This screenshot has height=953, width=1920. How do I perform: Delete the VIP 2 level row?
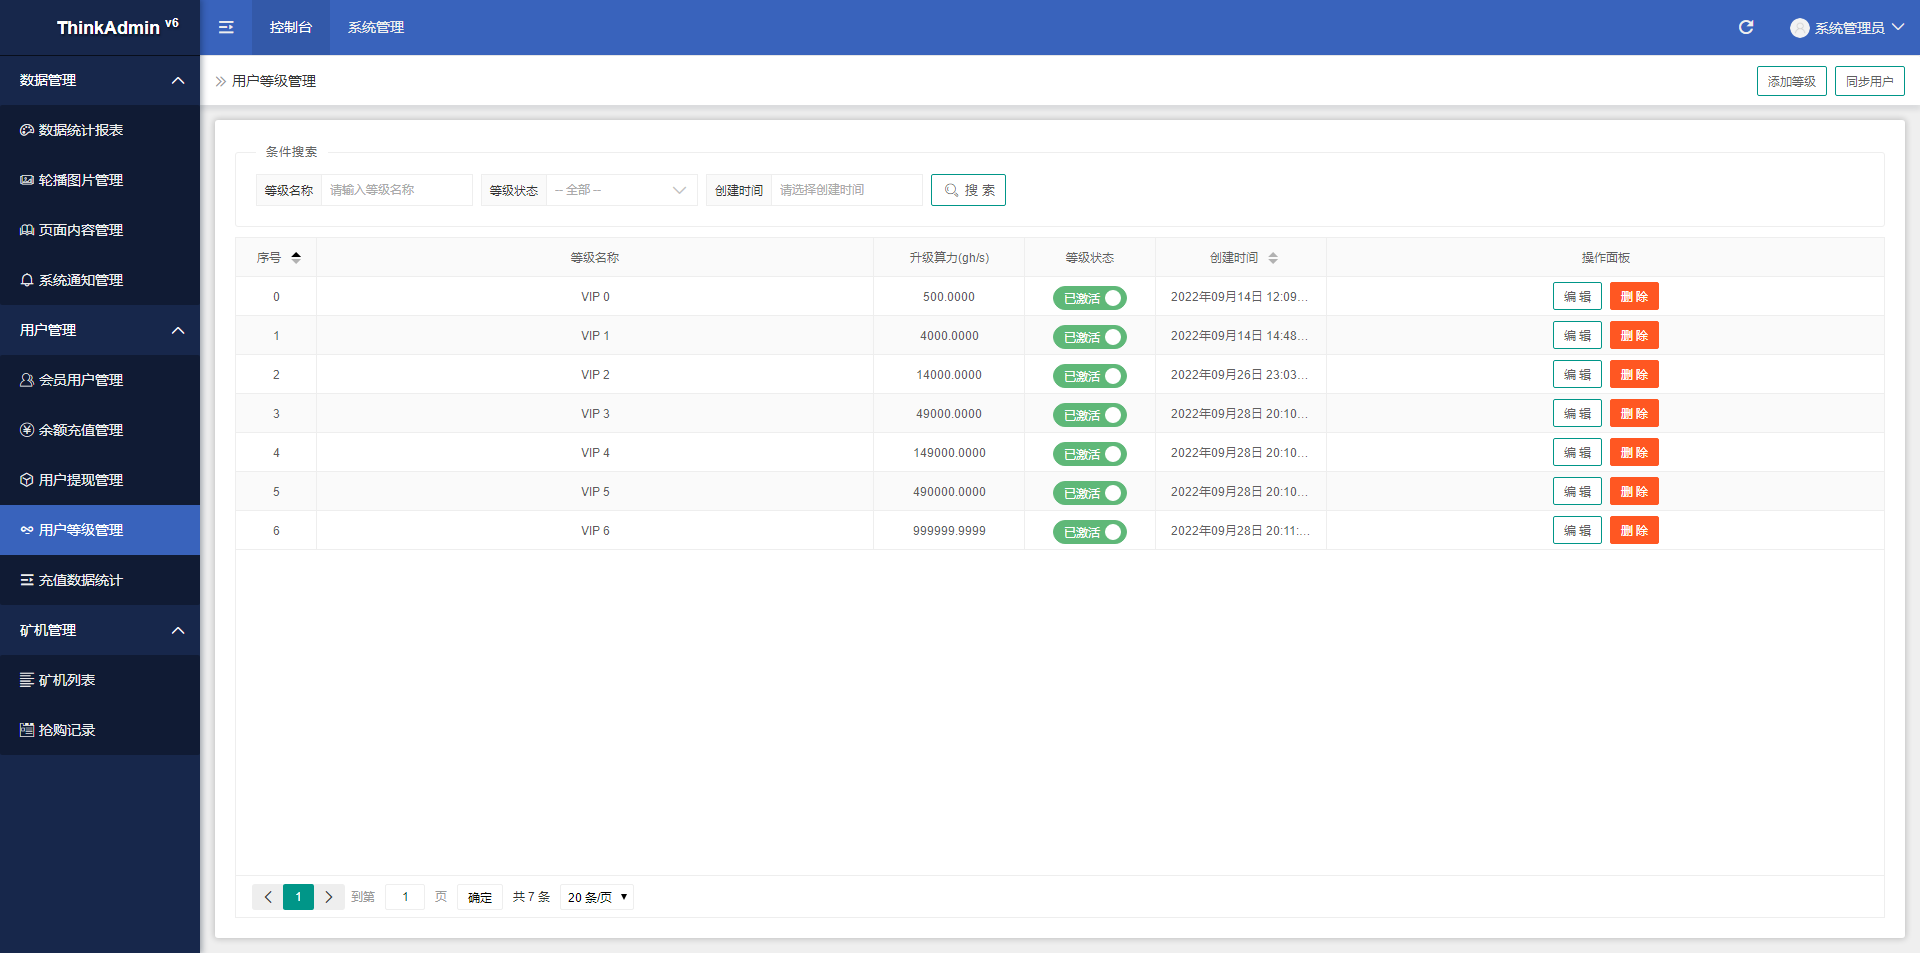pyautogui.click(x=1633, y=375)
